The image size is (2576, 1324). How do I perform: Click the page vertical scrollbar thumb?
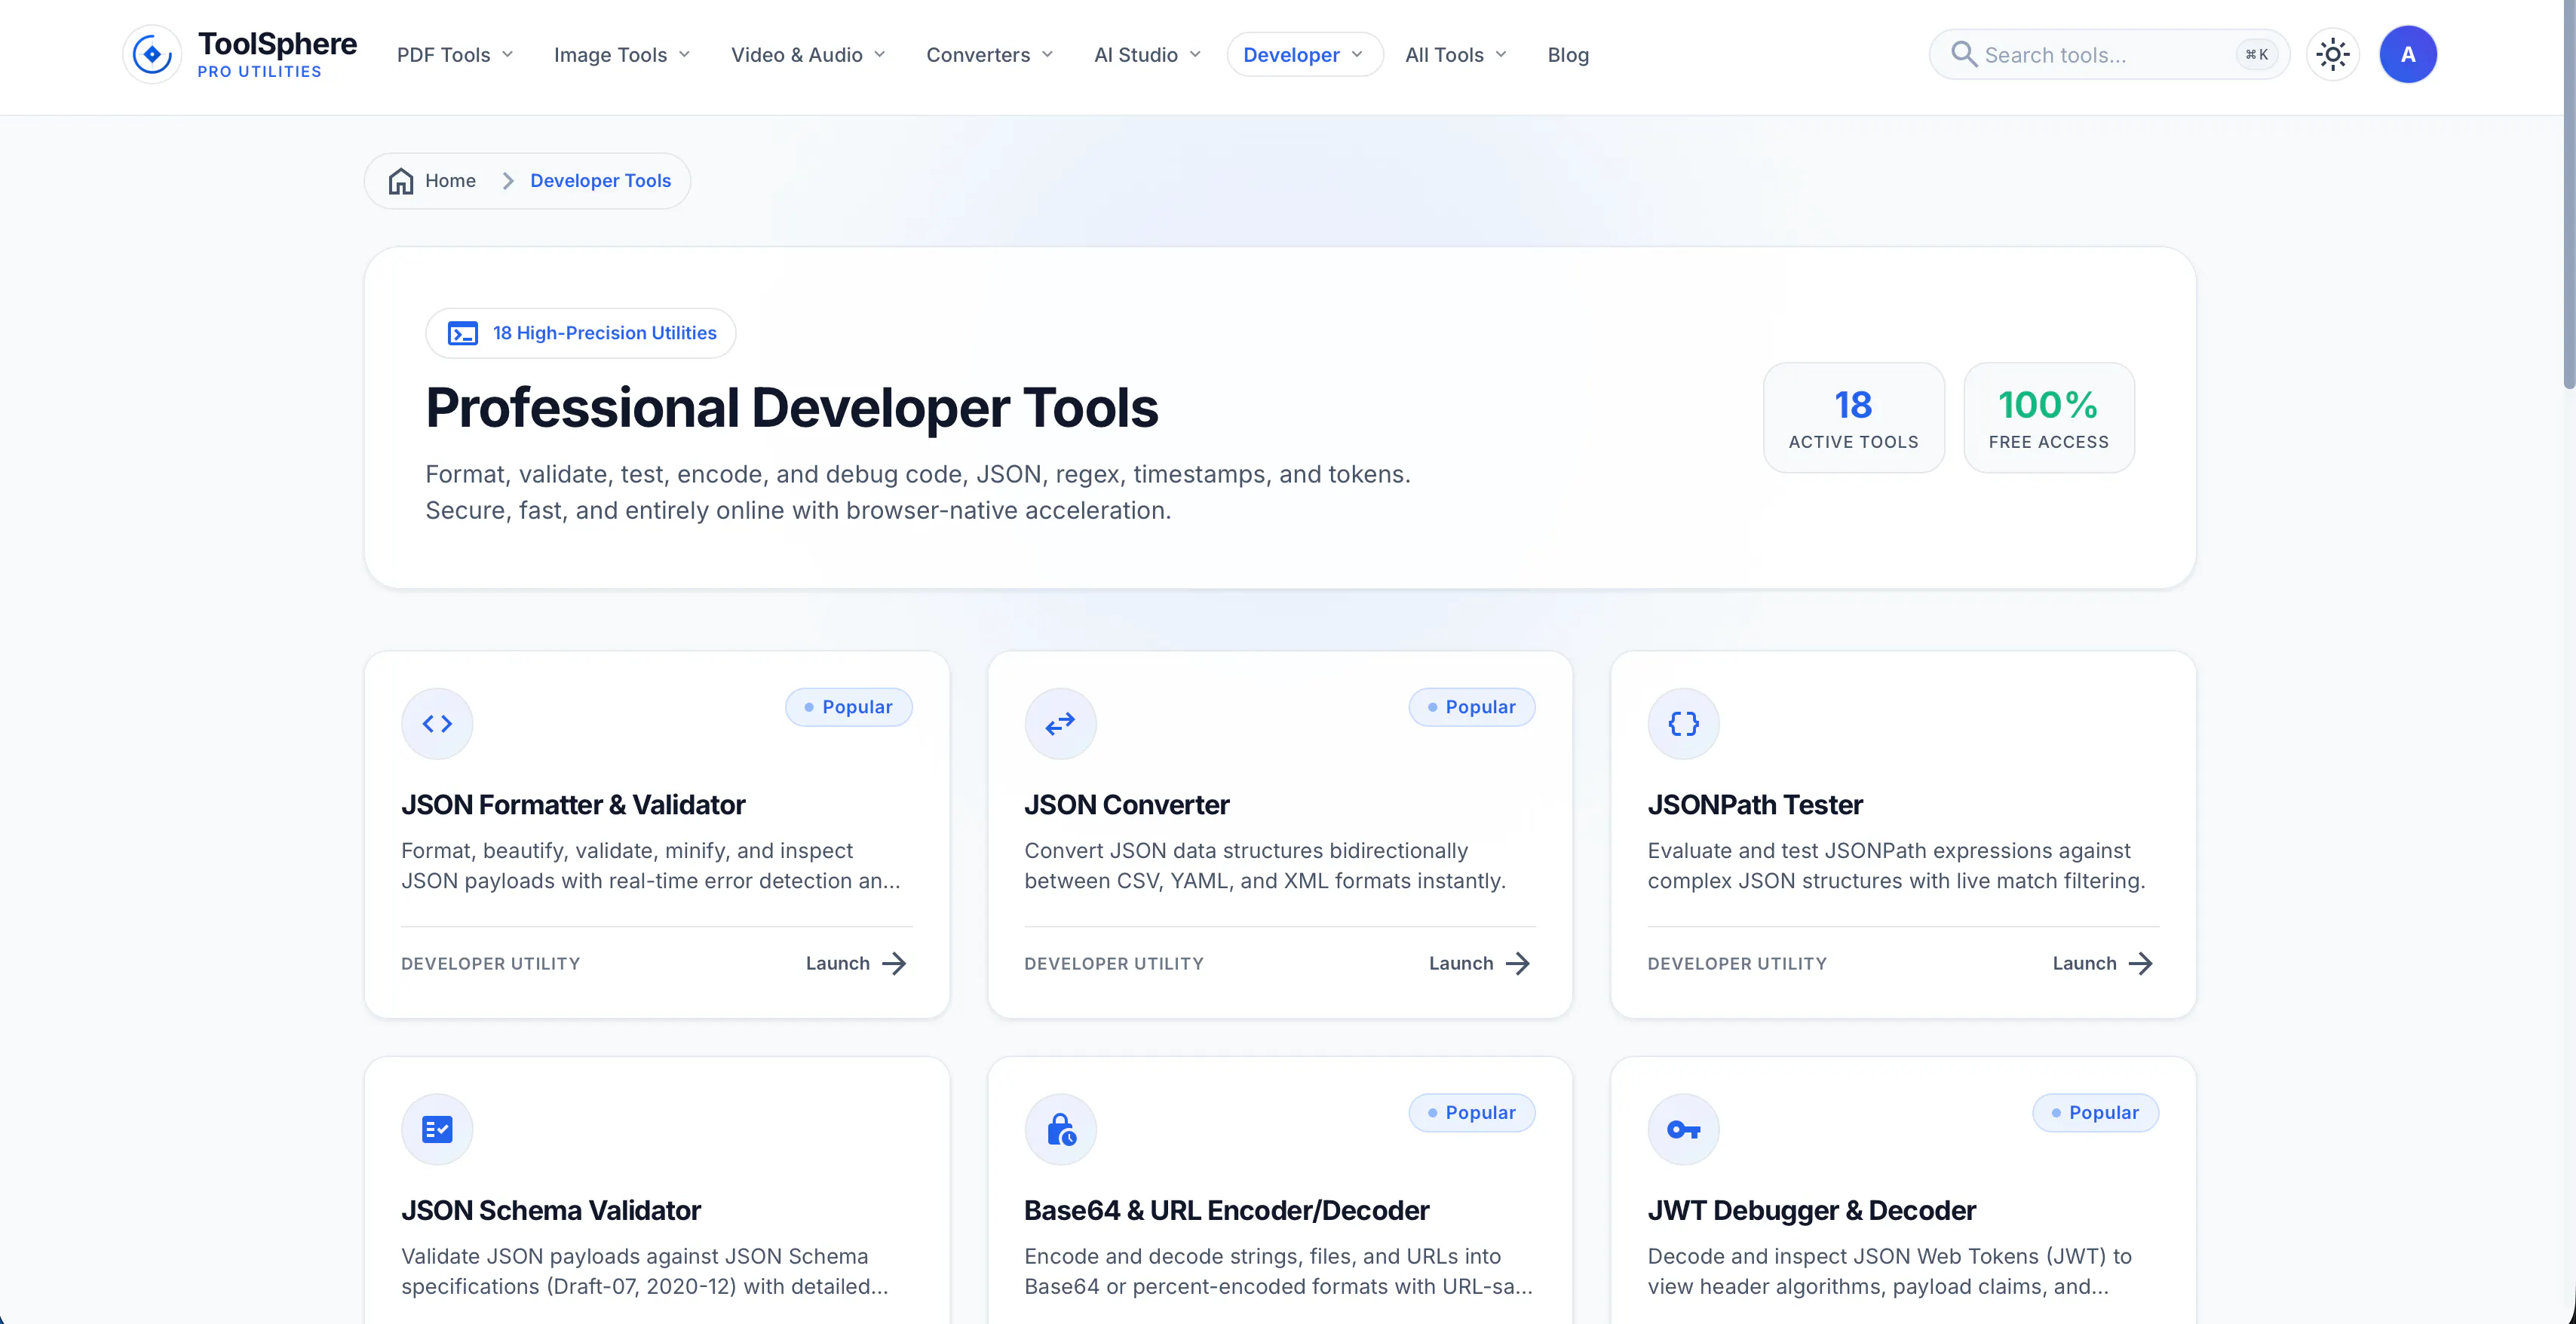(x=2568, y=195)
